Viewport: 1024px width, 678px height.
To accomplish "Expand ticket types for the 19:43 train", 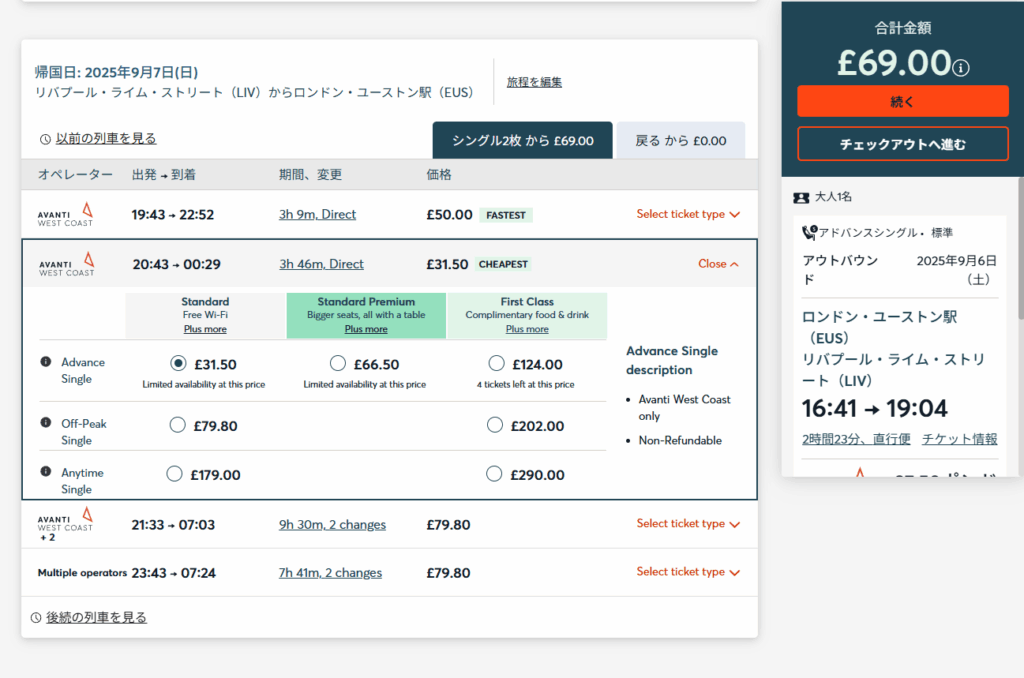I will 688,214.
